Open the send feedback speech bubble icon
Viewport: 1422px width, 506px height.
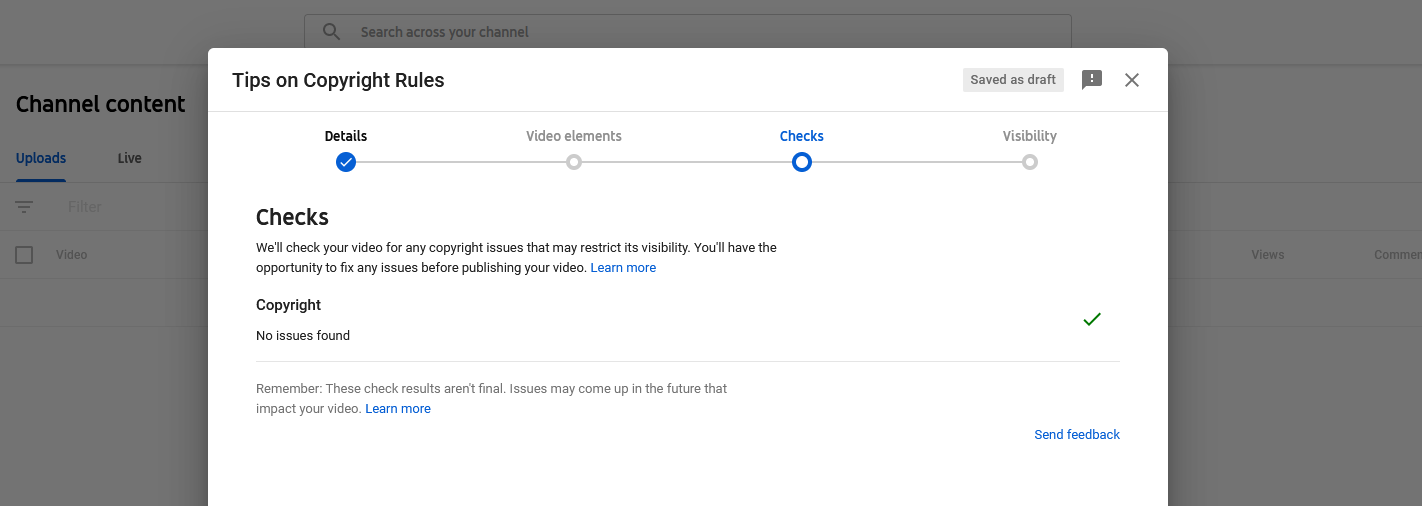(x=1092, y=80)
